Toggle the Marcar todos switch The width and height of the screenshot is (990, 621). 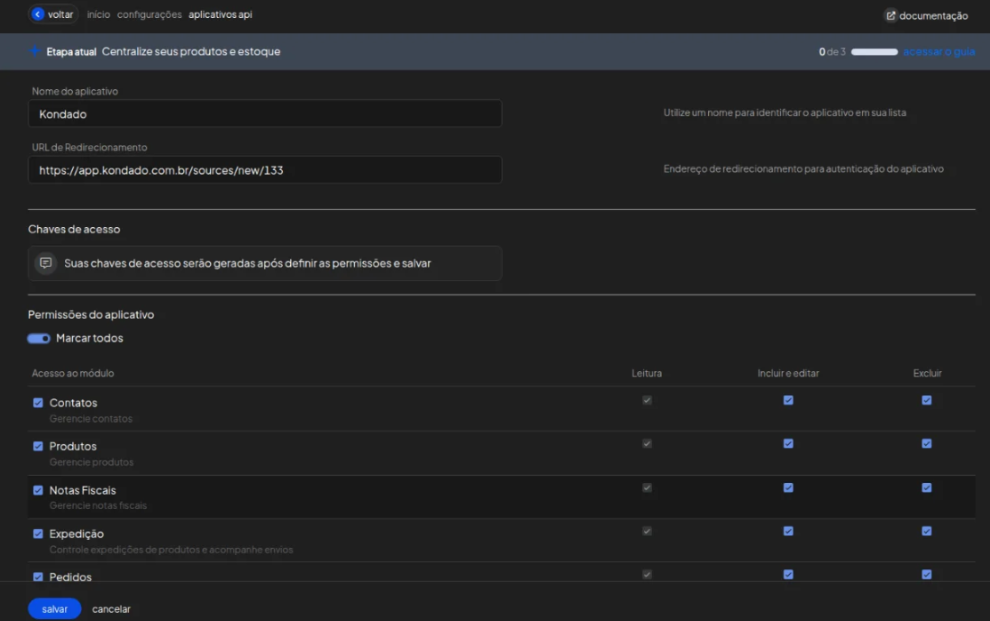click(39, 338)
